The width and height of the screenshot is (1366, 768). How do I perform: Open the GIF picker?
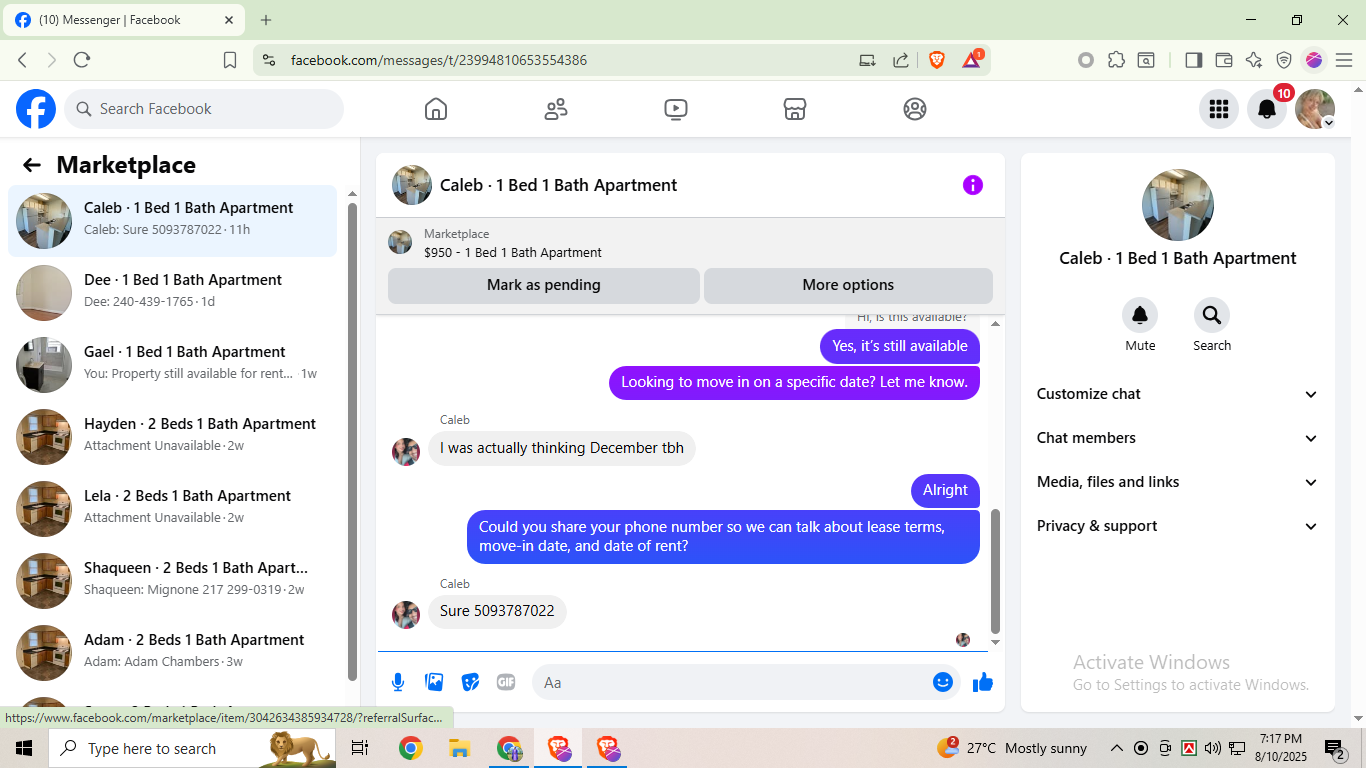pos(506,682)
